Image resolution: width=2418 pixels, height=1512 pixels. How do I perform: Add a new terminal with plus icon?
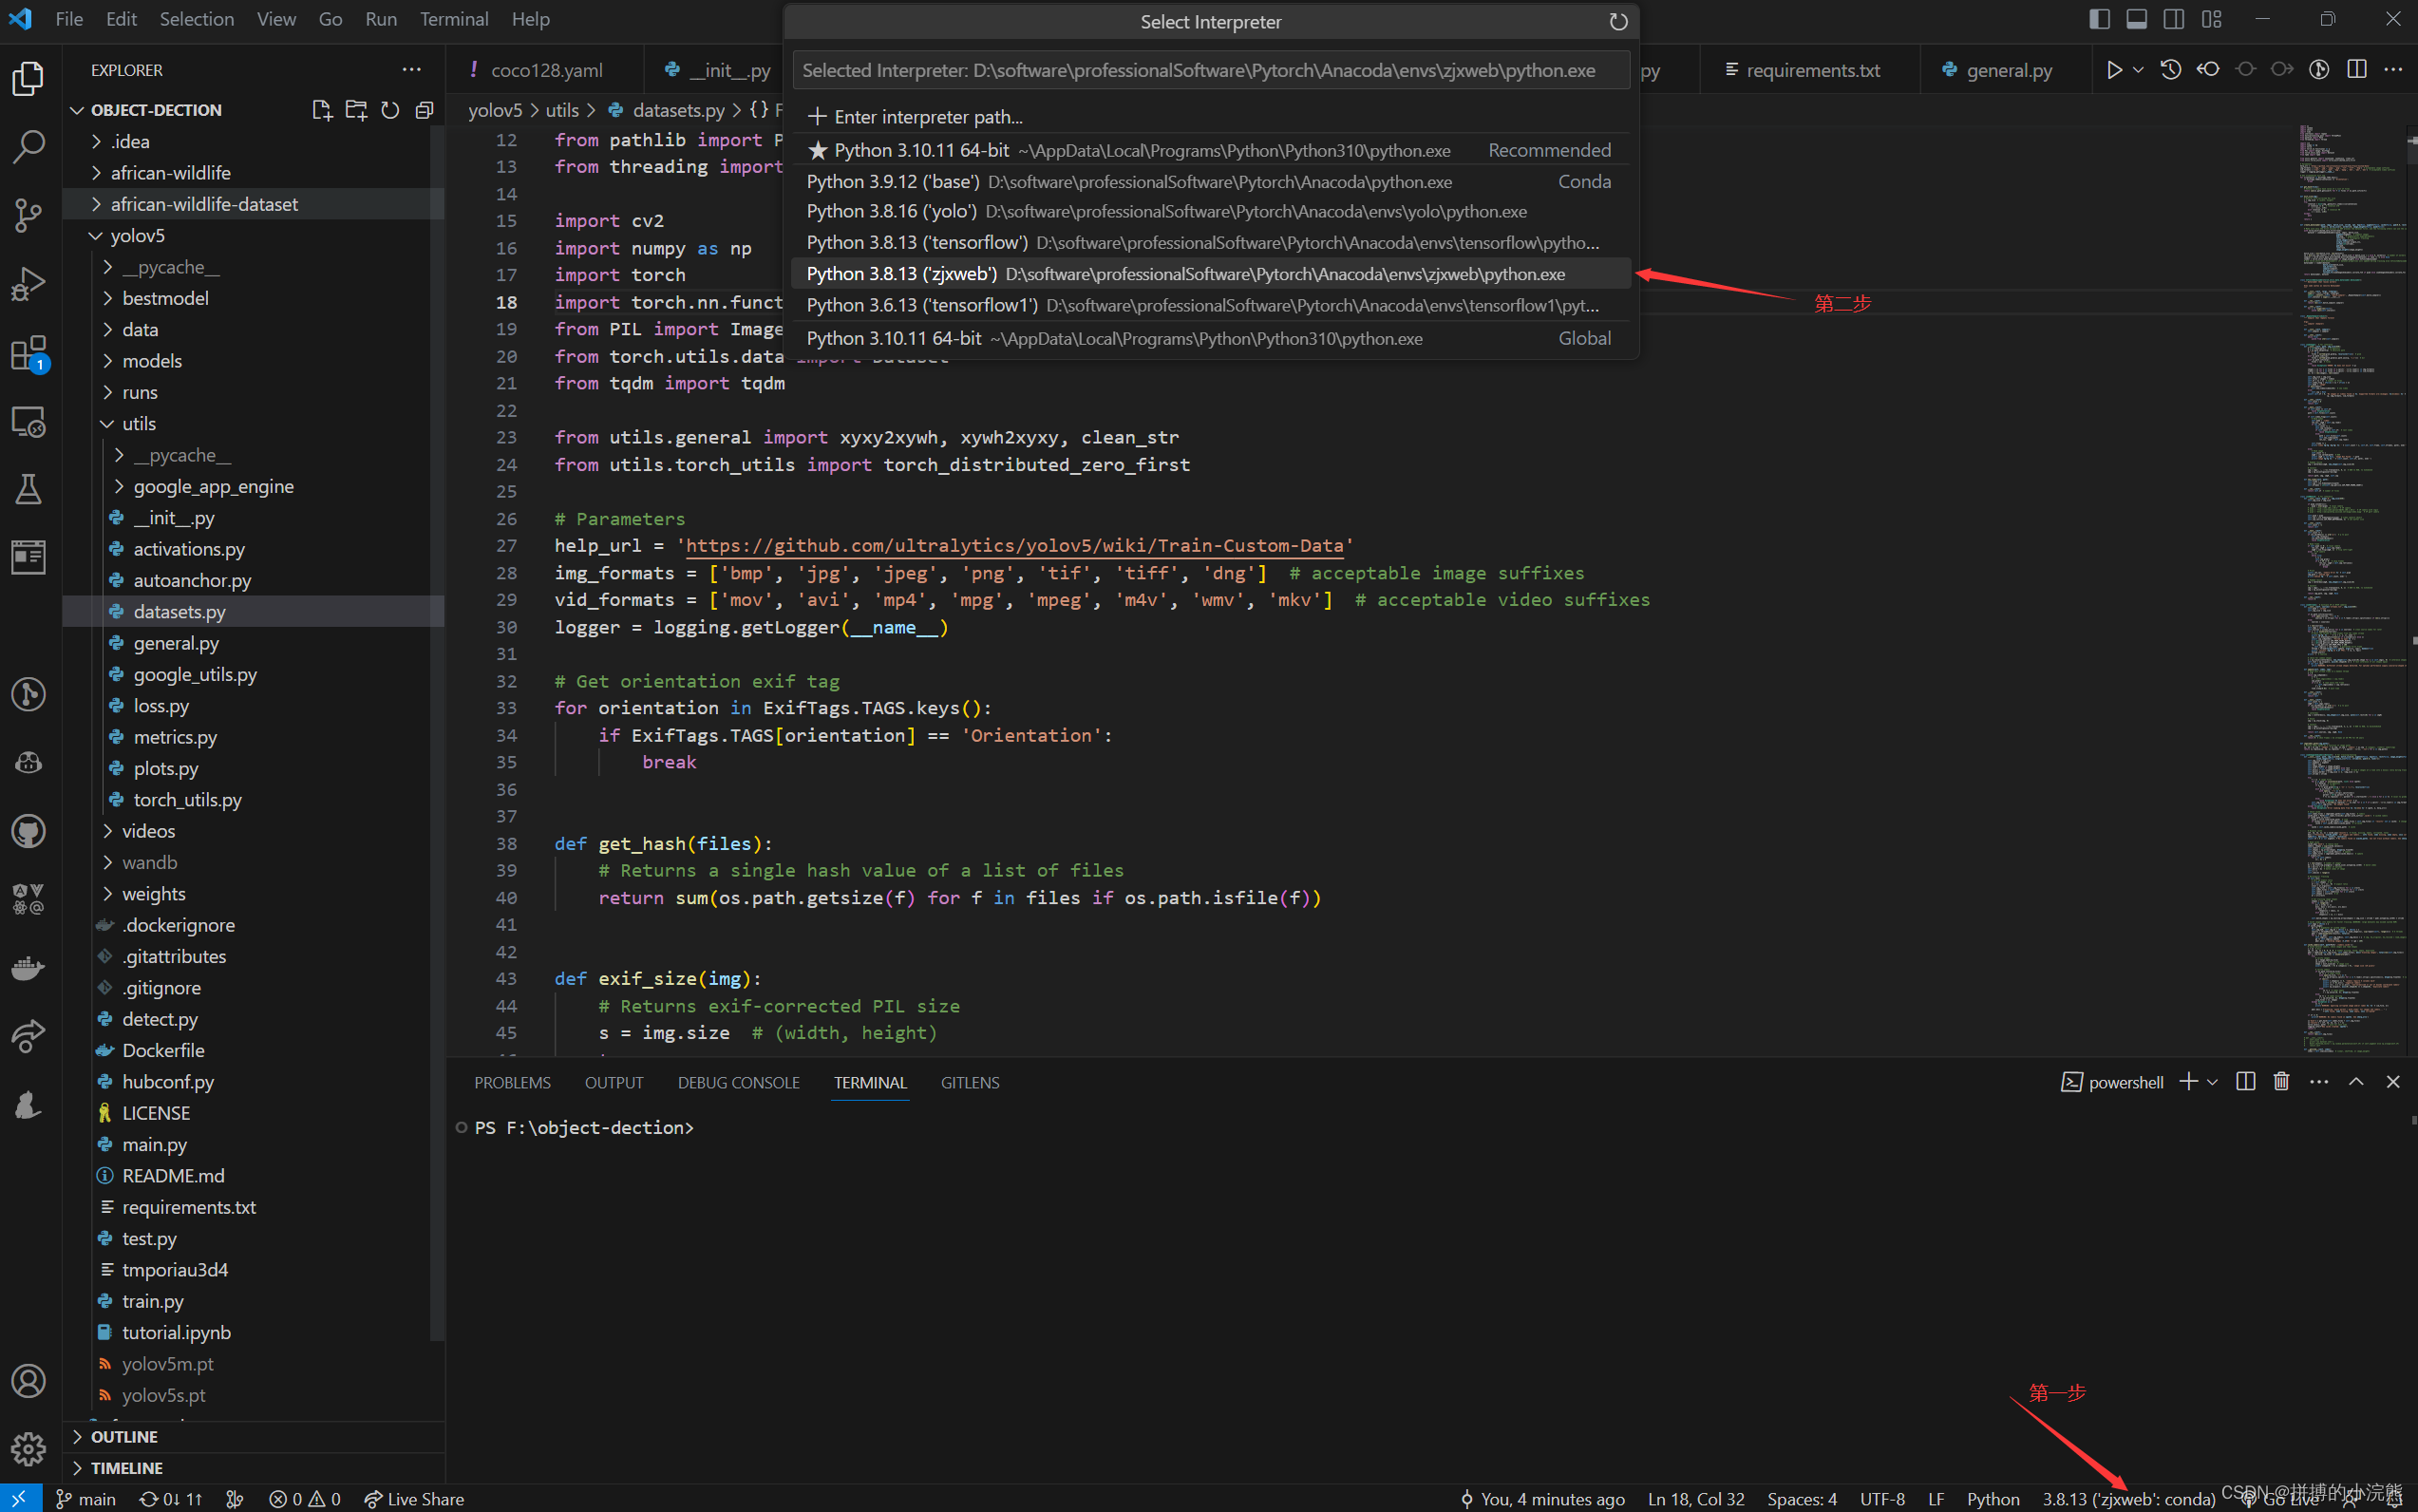[2189, 1082]
